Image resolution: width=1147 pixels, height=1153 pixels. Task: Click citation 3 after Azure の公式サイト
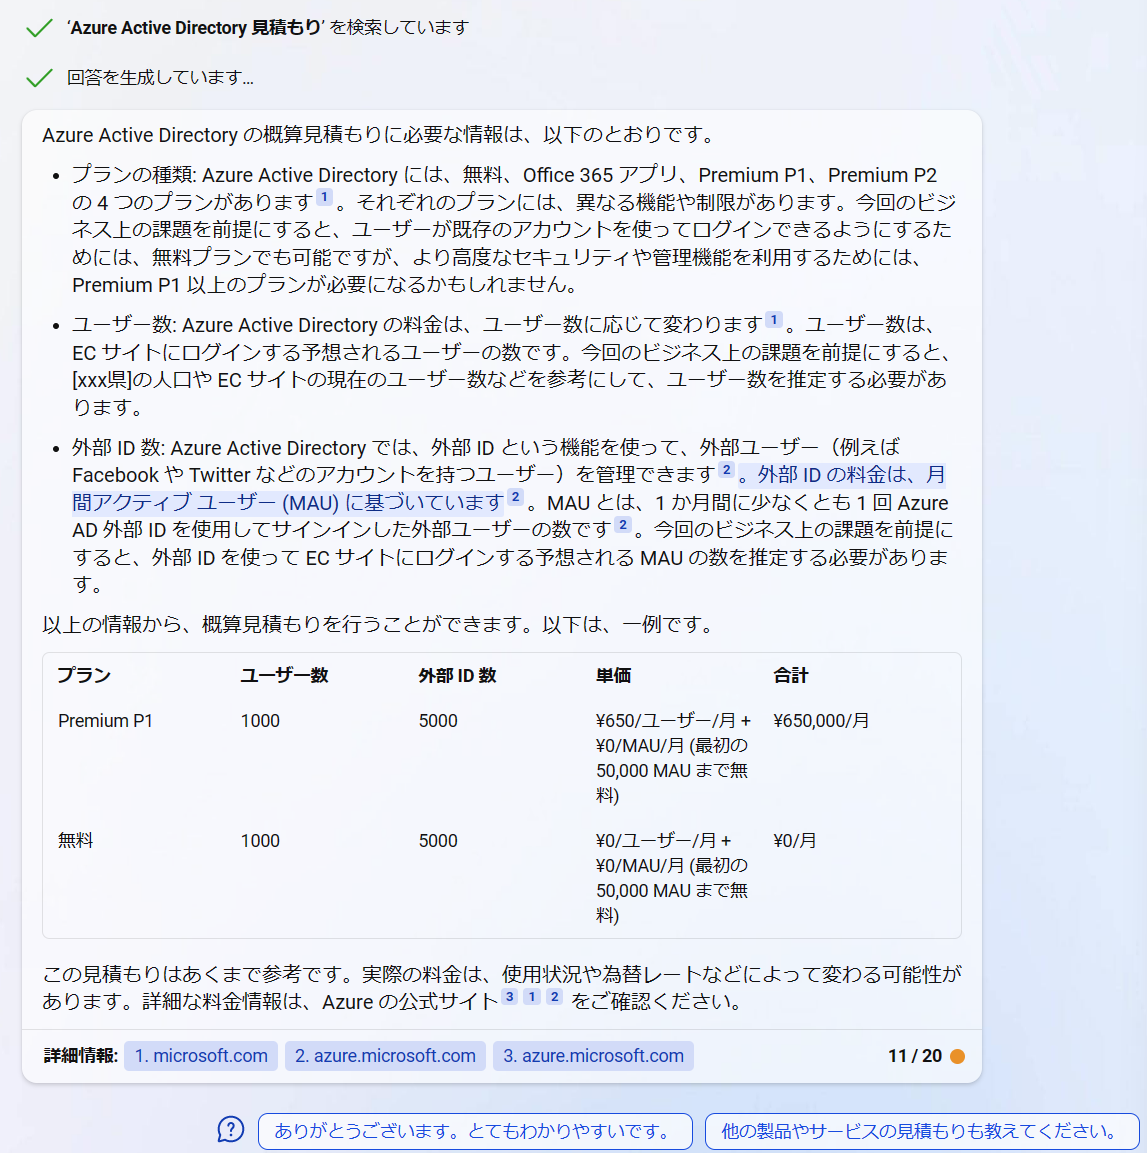tap(510, 996)
